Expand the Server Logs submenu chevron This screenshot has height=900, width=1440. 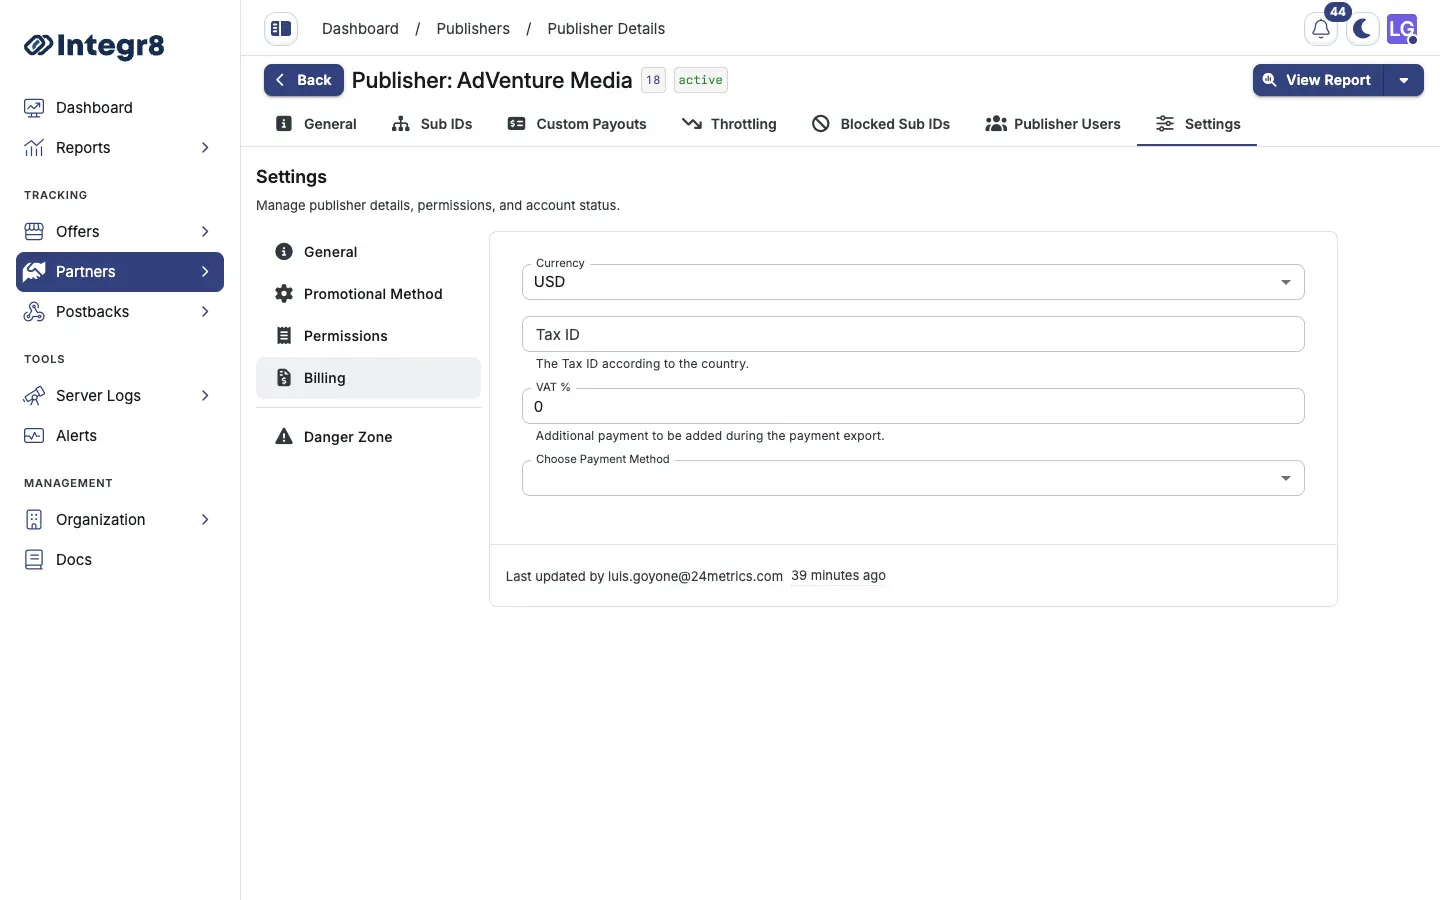point(205,396)
